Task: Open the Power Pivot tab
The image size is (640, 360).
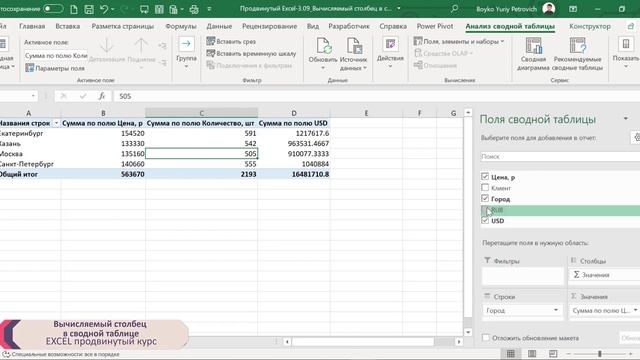Action: point(435,26)
